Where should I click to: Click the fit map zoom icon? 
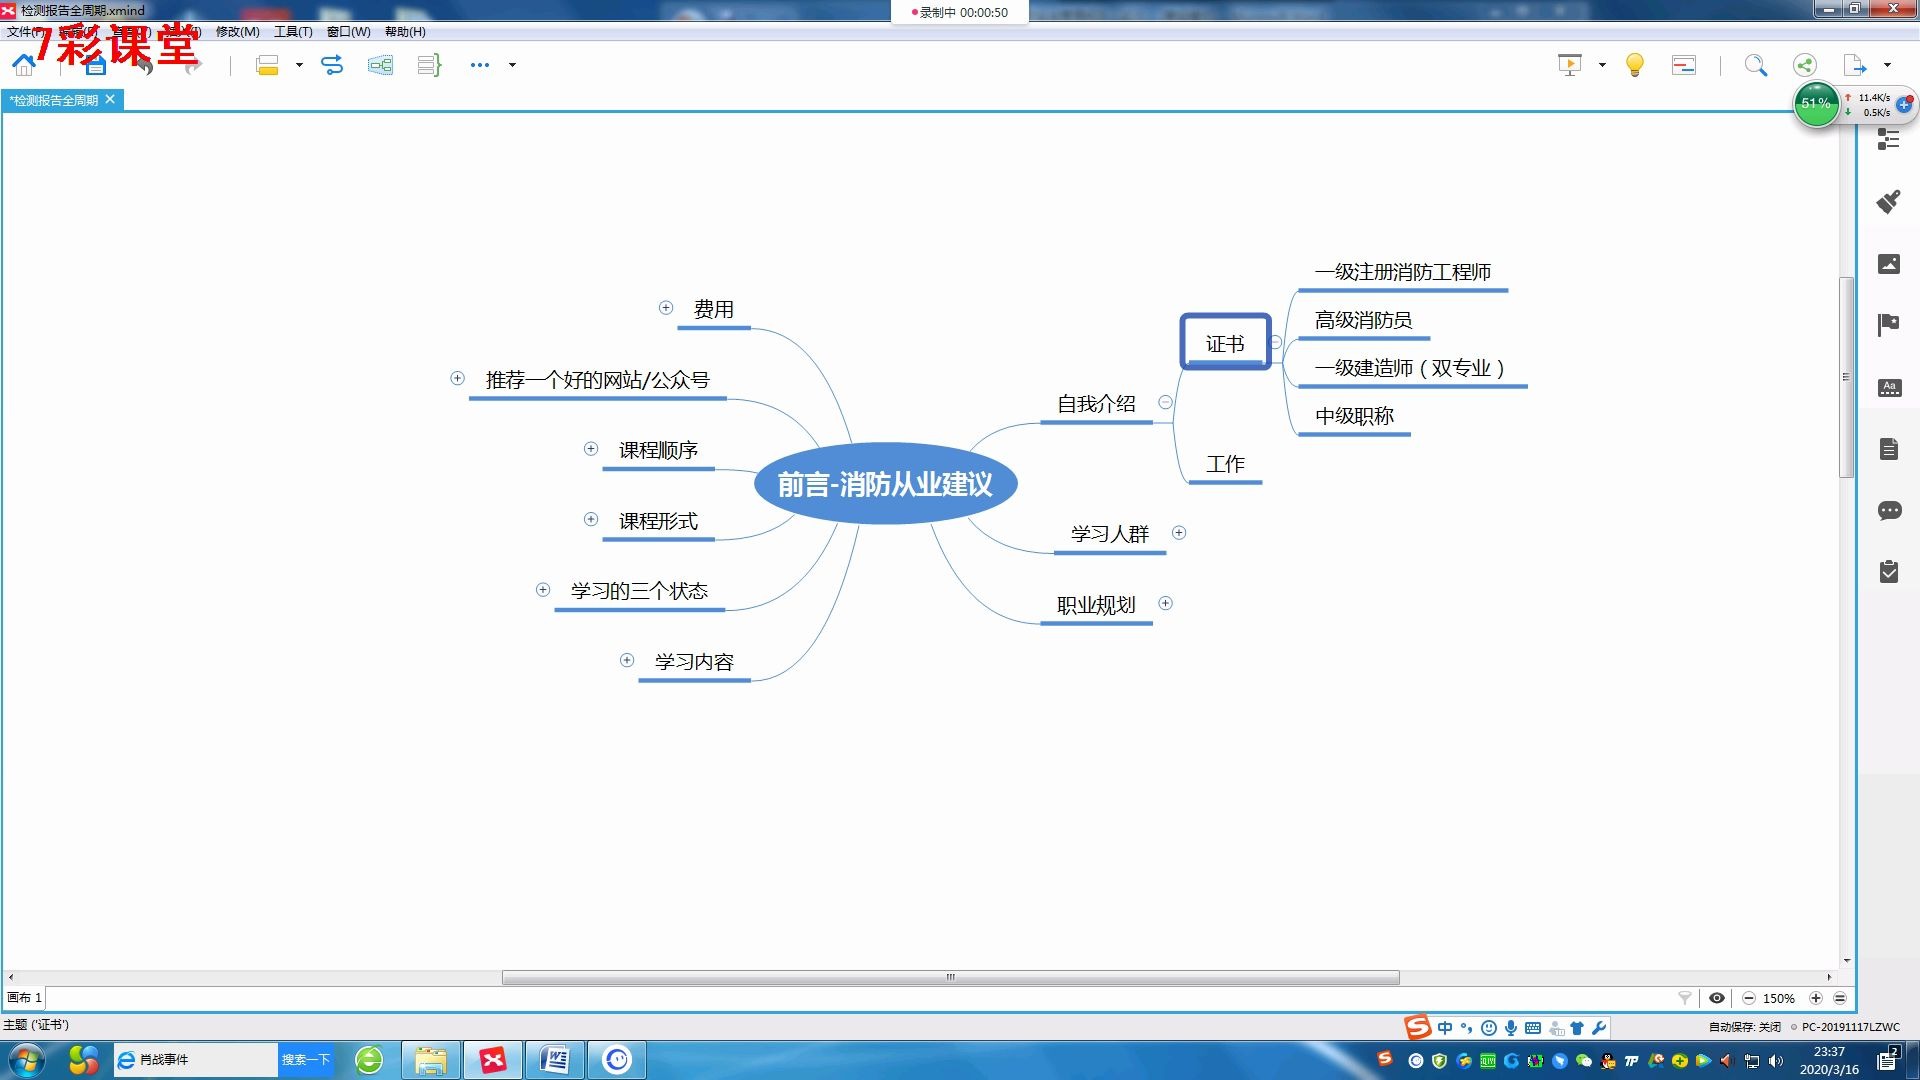[x=1840, y=998]
